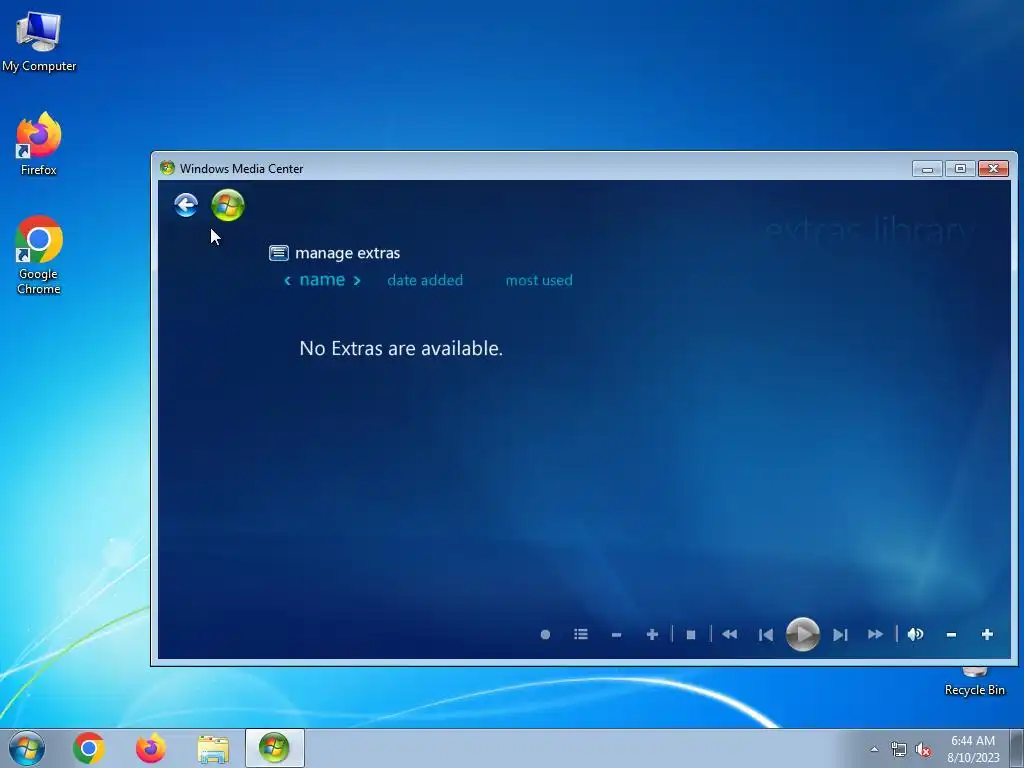This screenshot has width=1024, height=768.
Task: Channel down with minus beside guide icon
Action: coord(616,635)
